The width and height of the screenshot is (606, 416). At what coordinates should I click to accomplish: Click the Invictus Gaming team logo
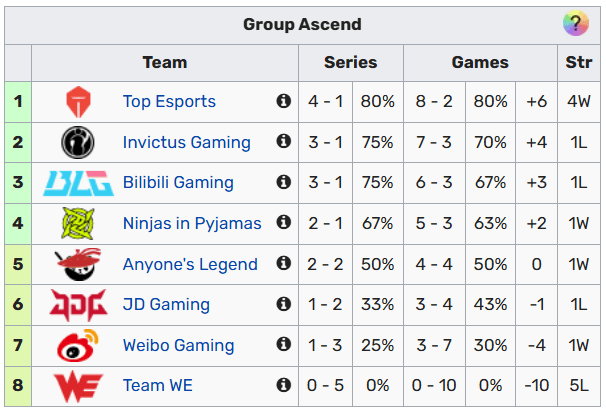[78, 142]
